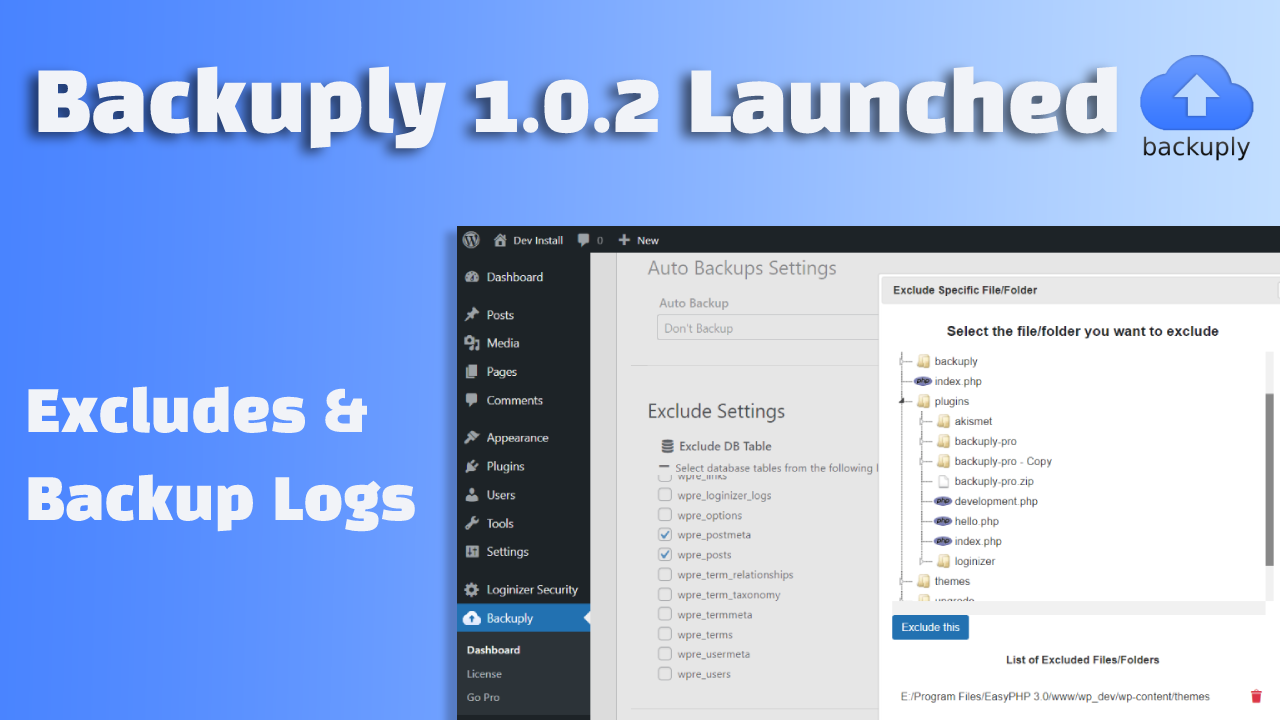Screen dimensions: 1280x720
Task: Select the Tools wrench icon
Action: point(470,523)
